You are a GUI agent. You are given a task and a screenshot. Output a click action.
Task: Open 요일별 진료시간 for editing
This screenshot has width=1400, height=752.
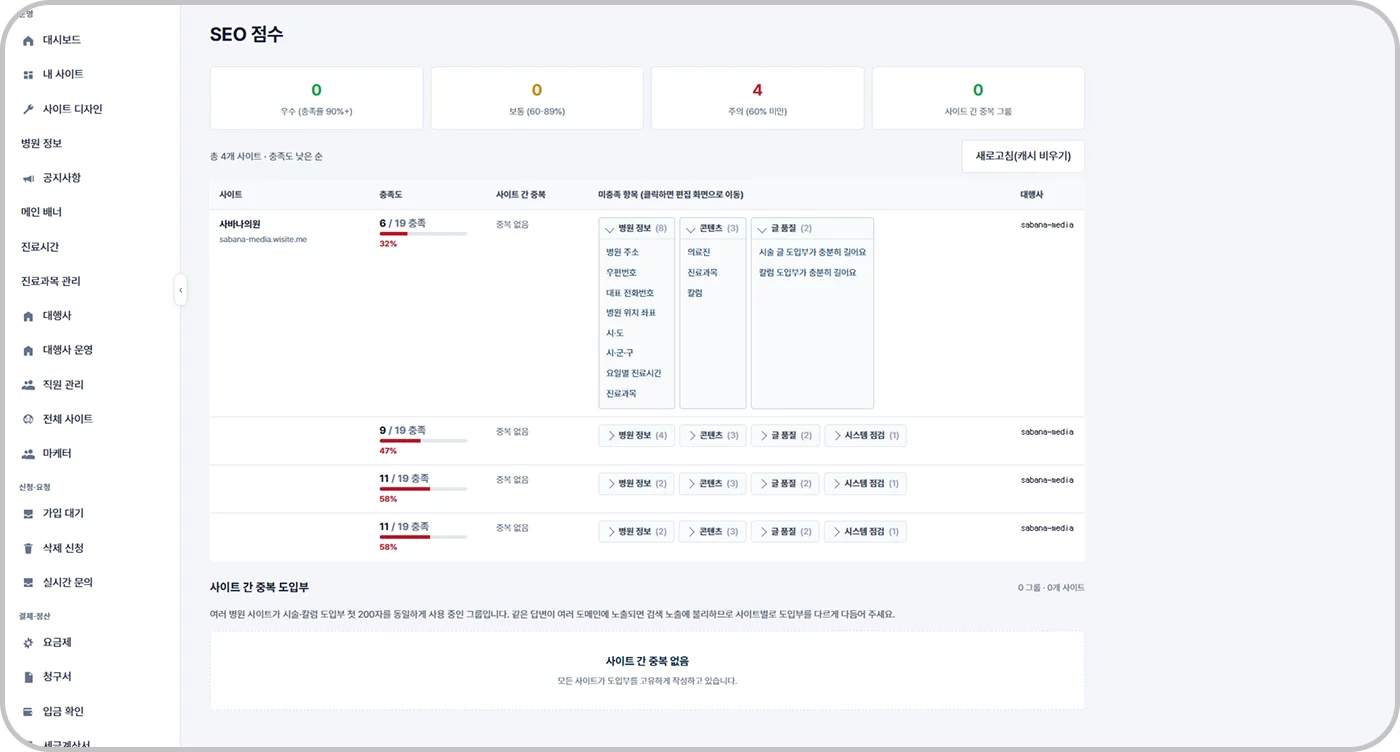coord(634,373)
